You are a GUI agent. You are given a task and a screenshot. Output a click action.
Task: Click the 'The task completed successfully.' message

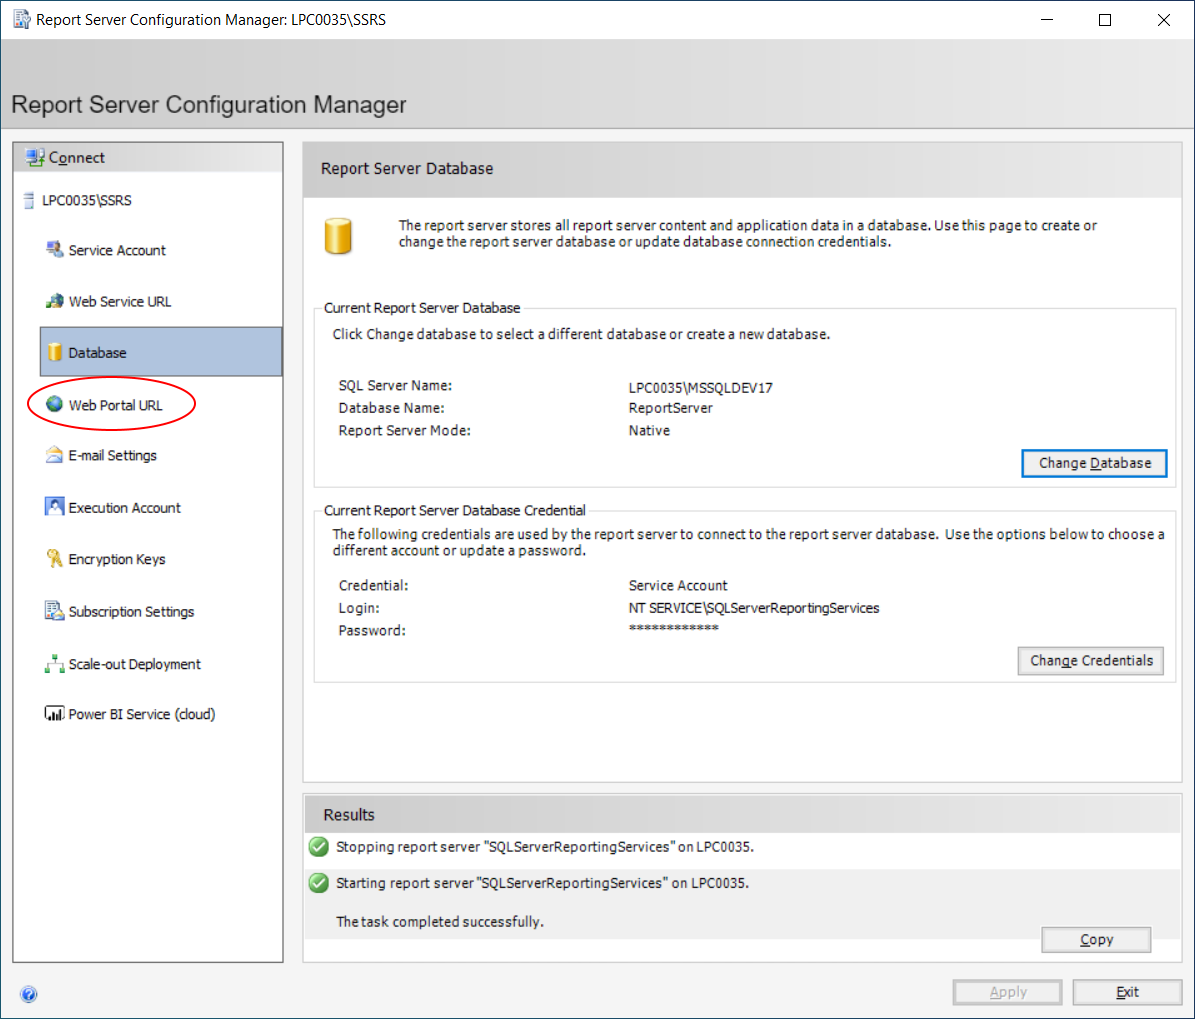click(x=440, y=921)
